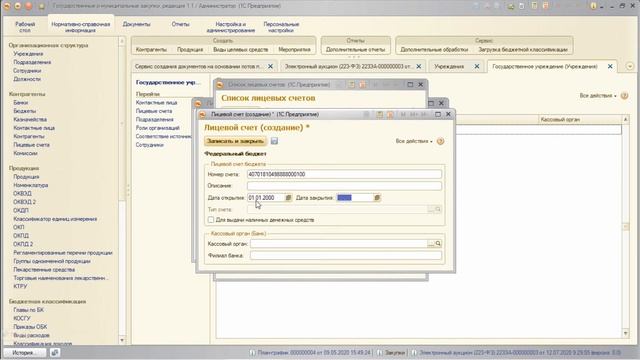This screenshot has height=360, width=640.
Task: Click Номер счета input field
Action: (x=344, y=174)
